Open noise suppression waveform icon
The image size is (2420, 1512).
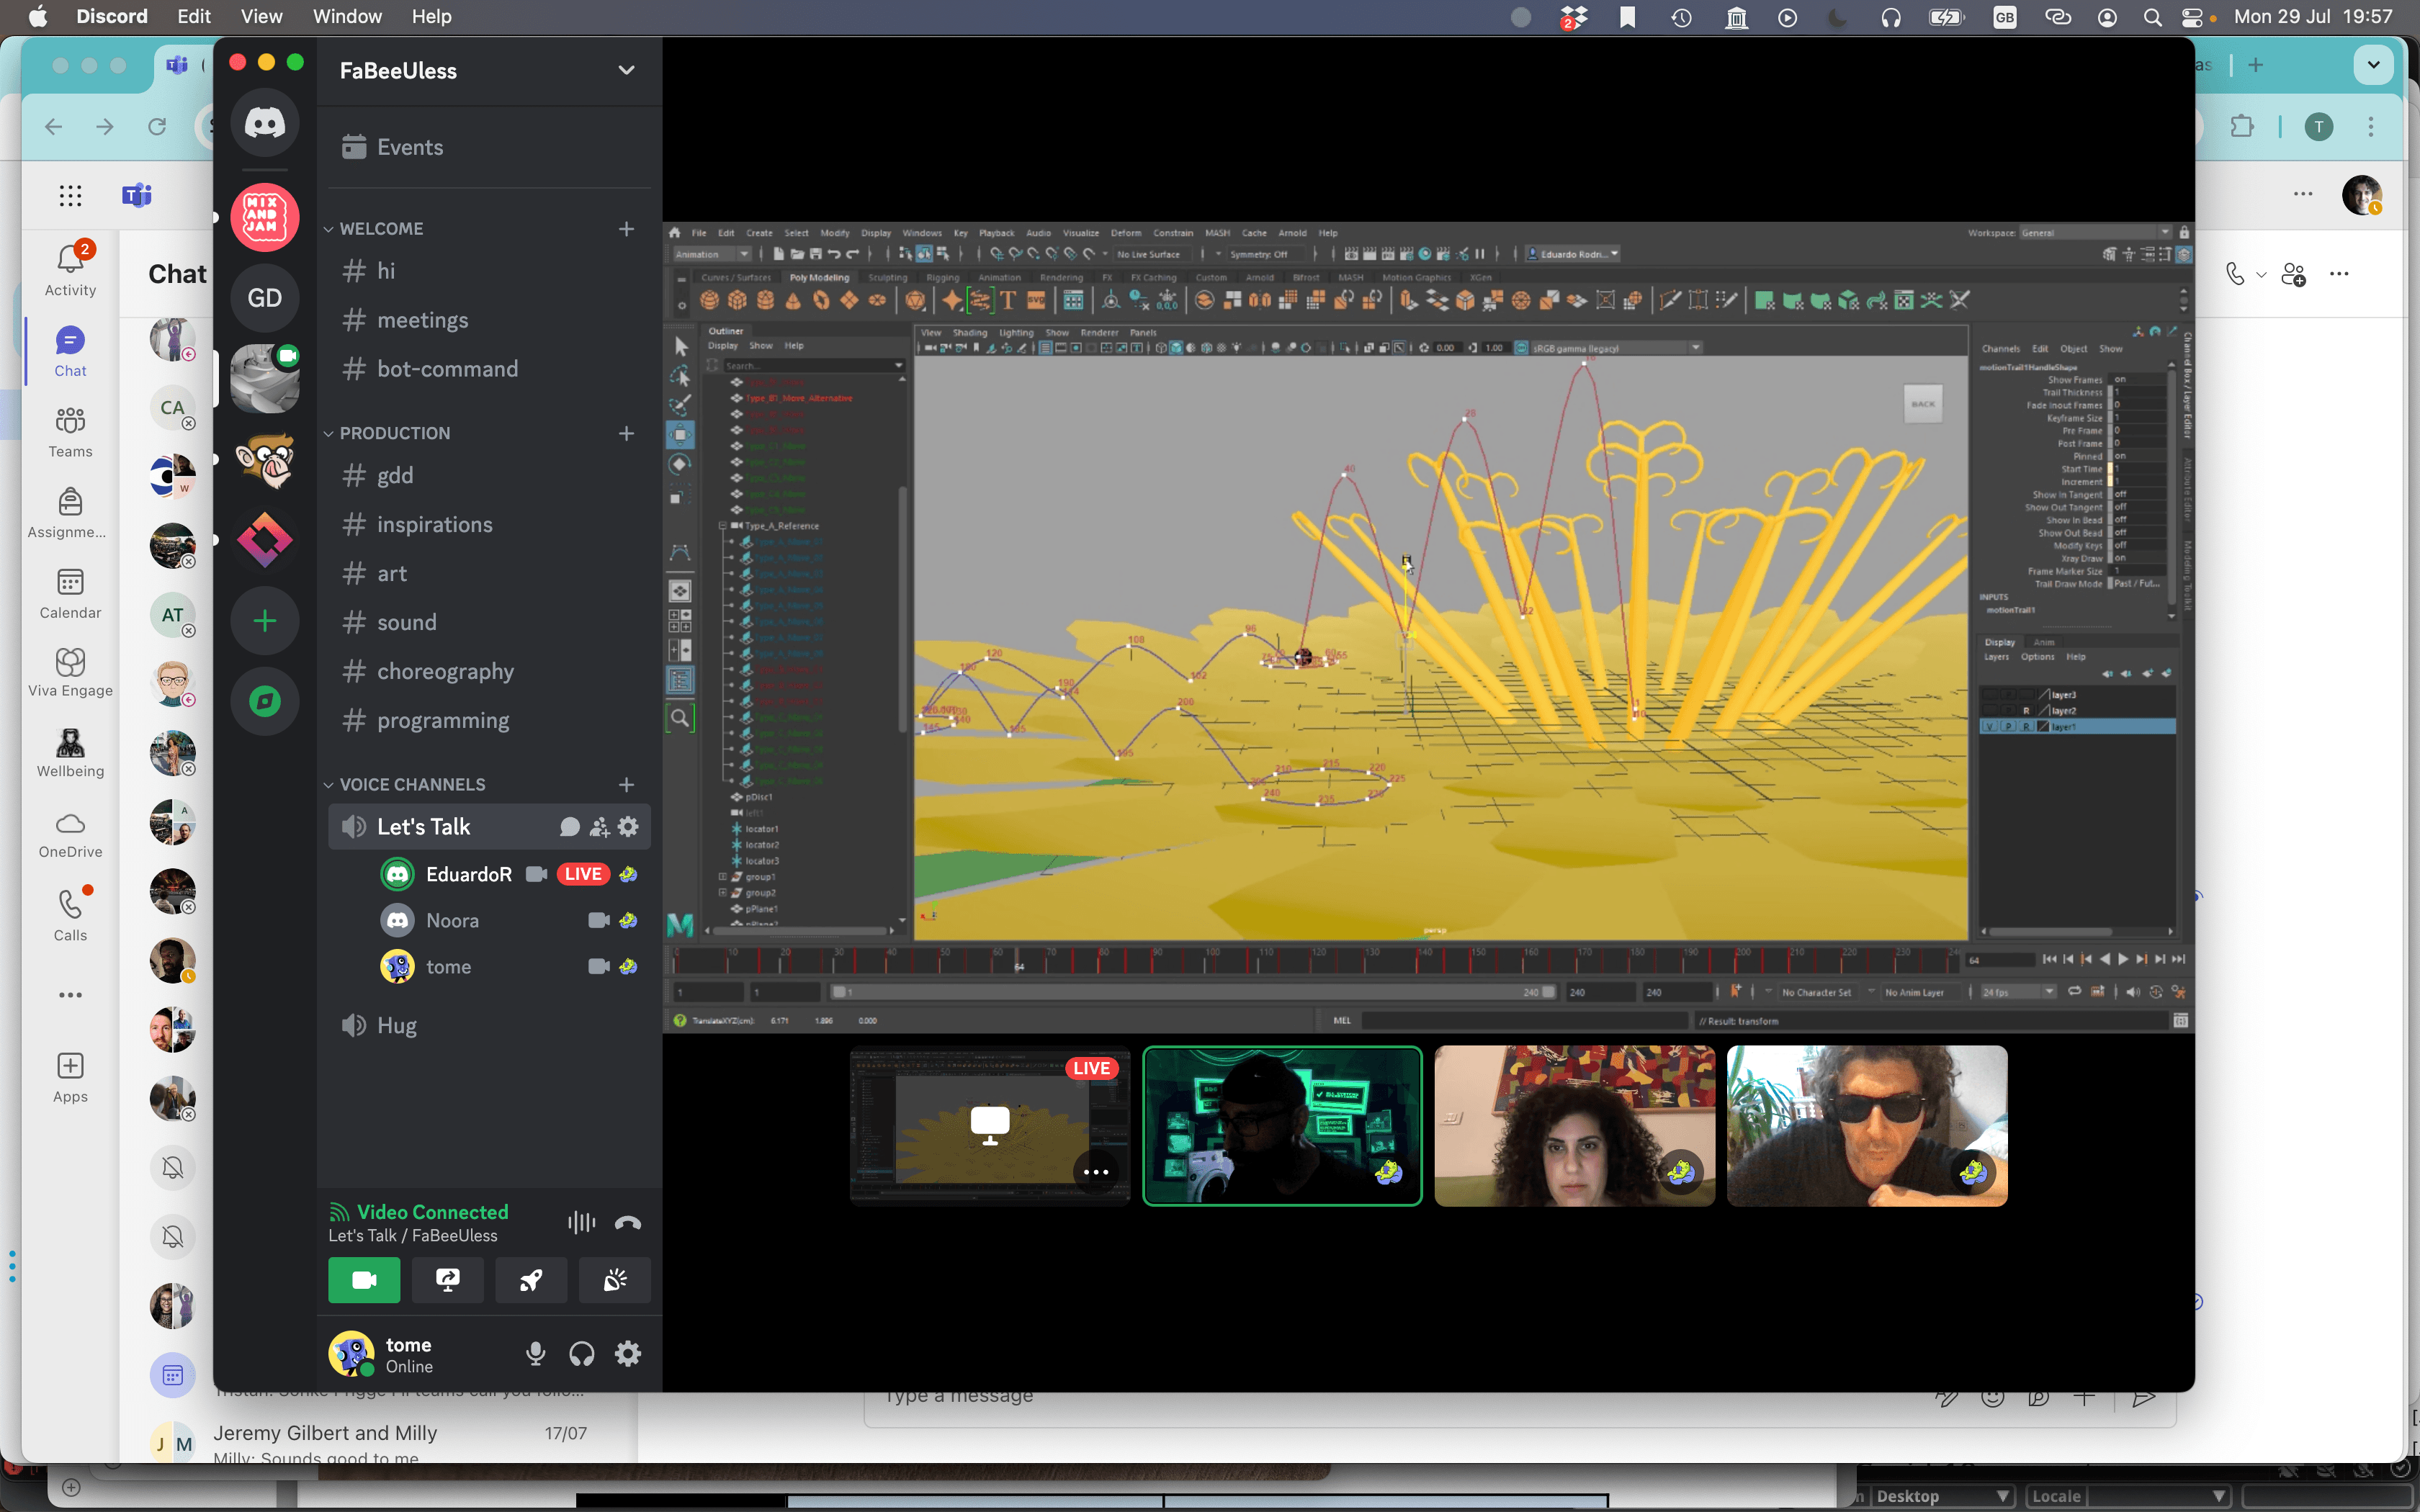[581, 1222]
